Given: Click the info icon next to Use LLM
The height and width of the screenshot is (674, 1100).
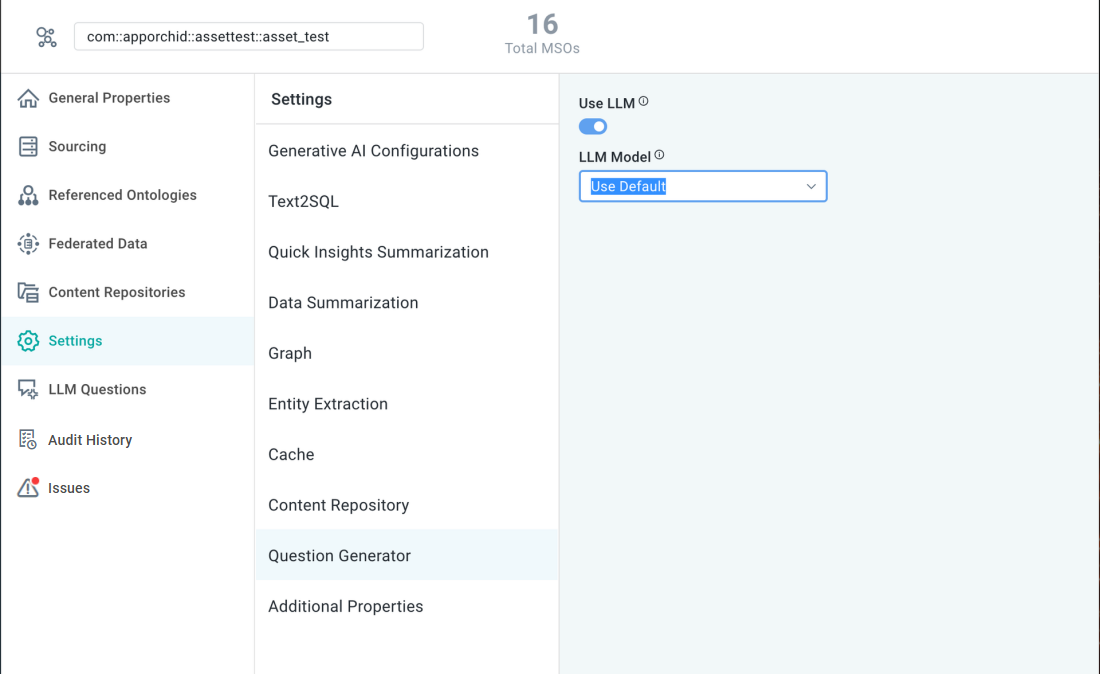Looking at the screenshot, I should point(644,101).
